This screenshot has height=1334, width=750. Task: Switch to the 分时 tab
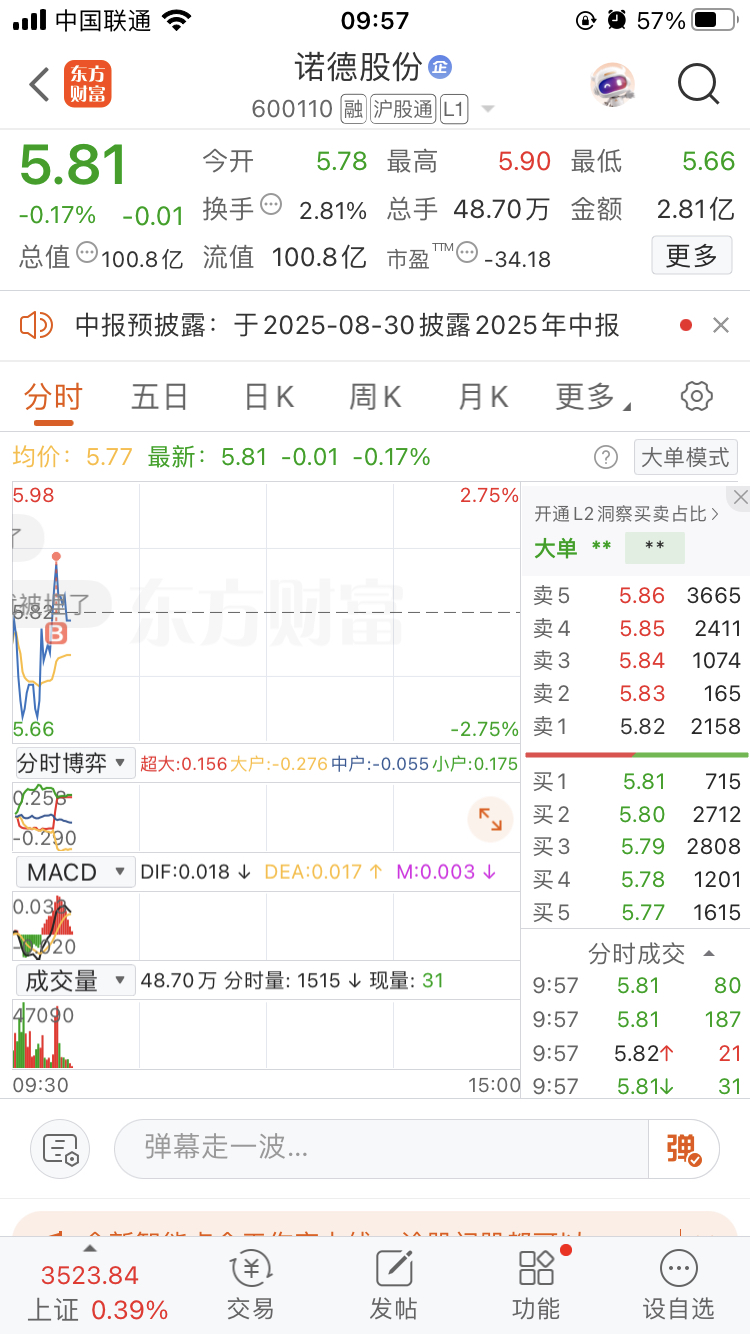click(x=54, y=397)
